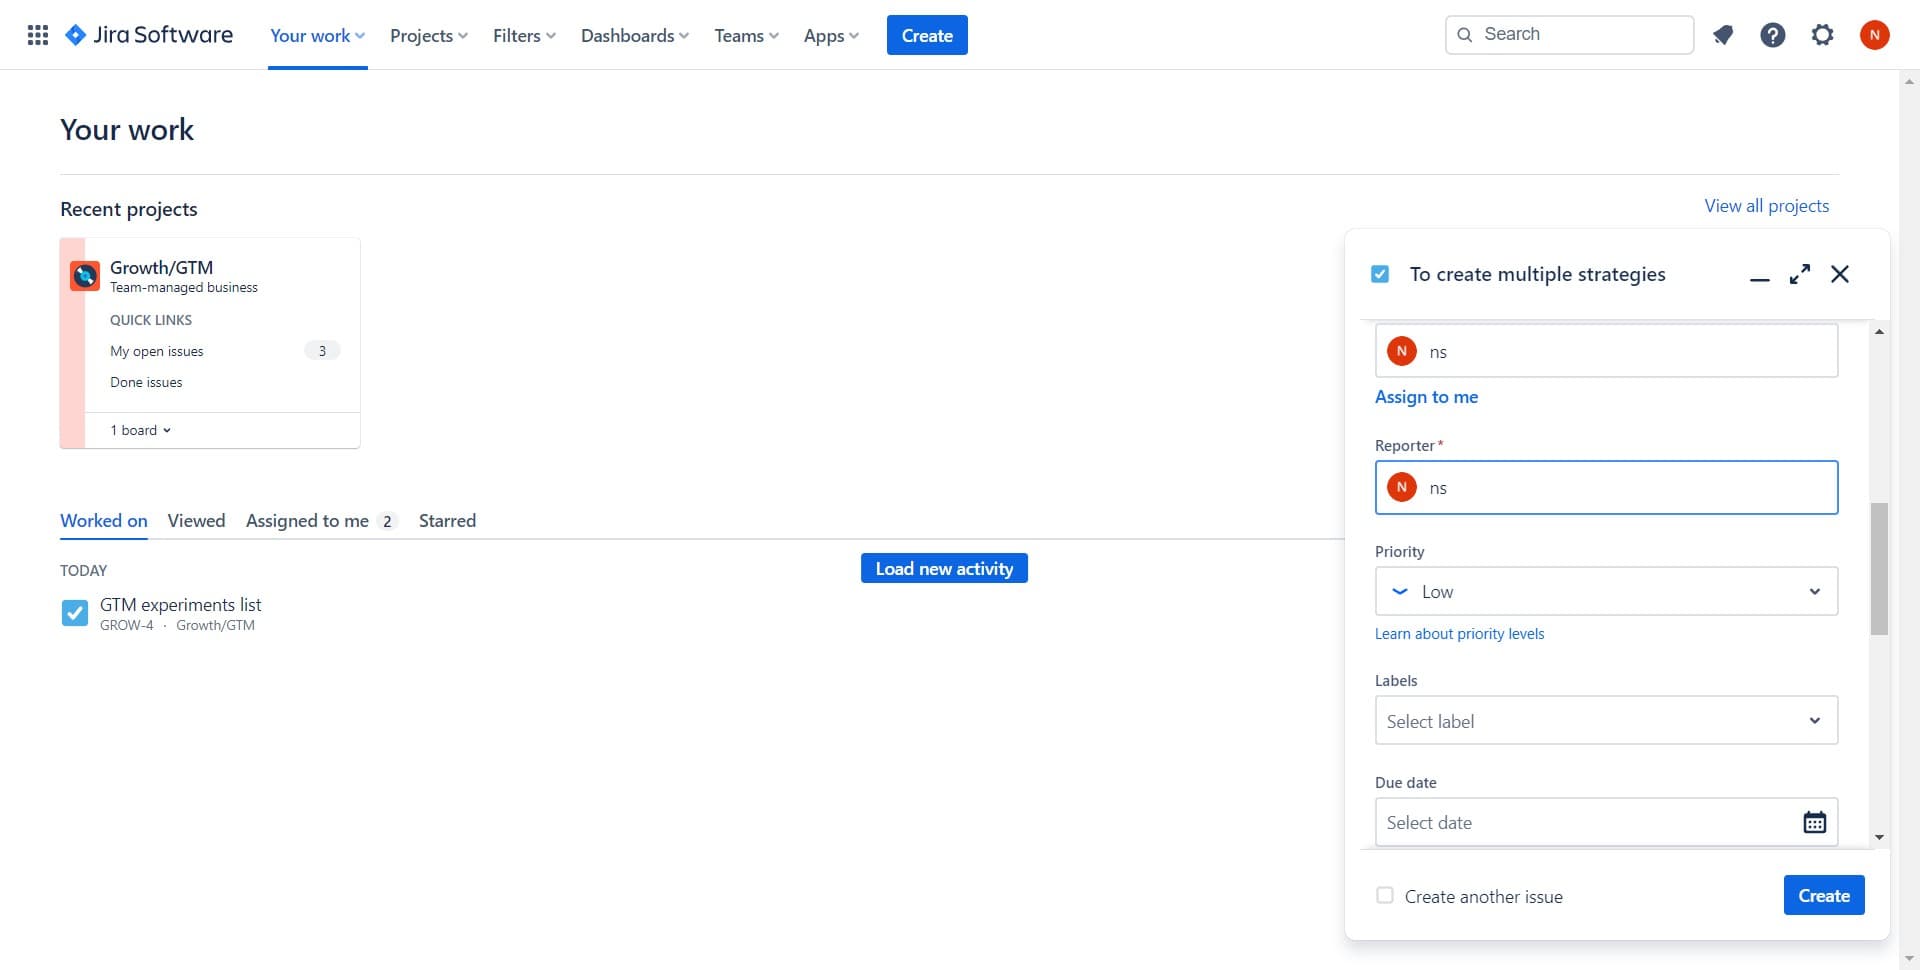
Task: Uncheck the GTM experiments list item
Action: point(74,612)
